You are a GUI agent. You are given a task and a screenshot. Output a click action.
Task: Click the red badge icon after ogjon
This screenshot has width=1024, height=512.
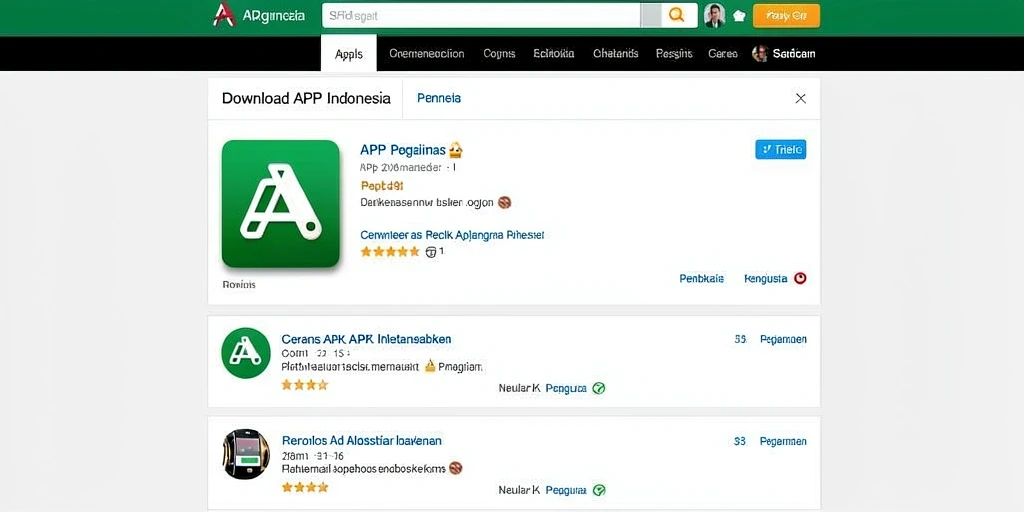(504, 202)
